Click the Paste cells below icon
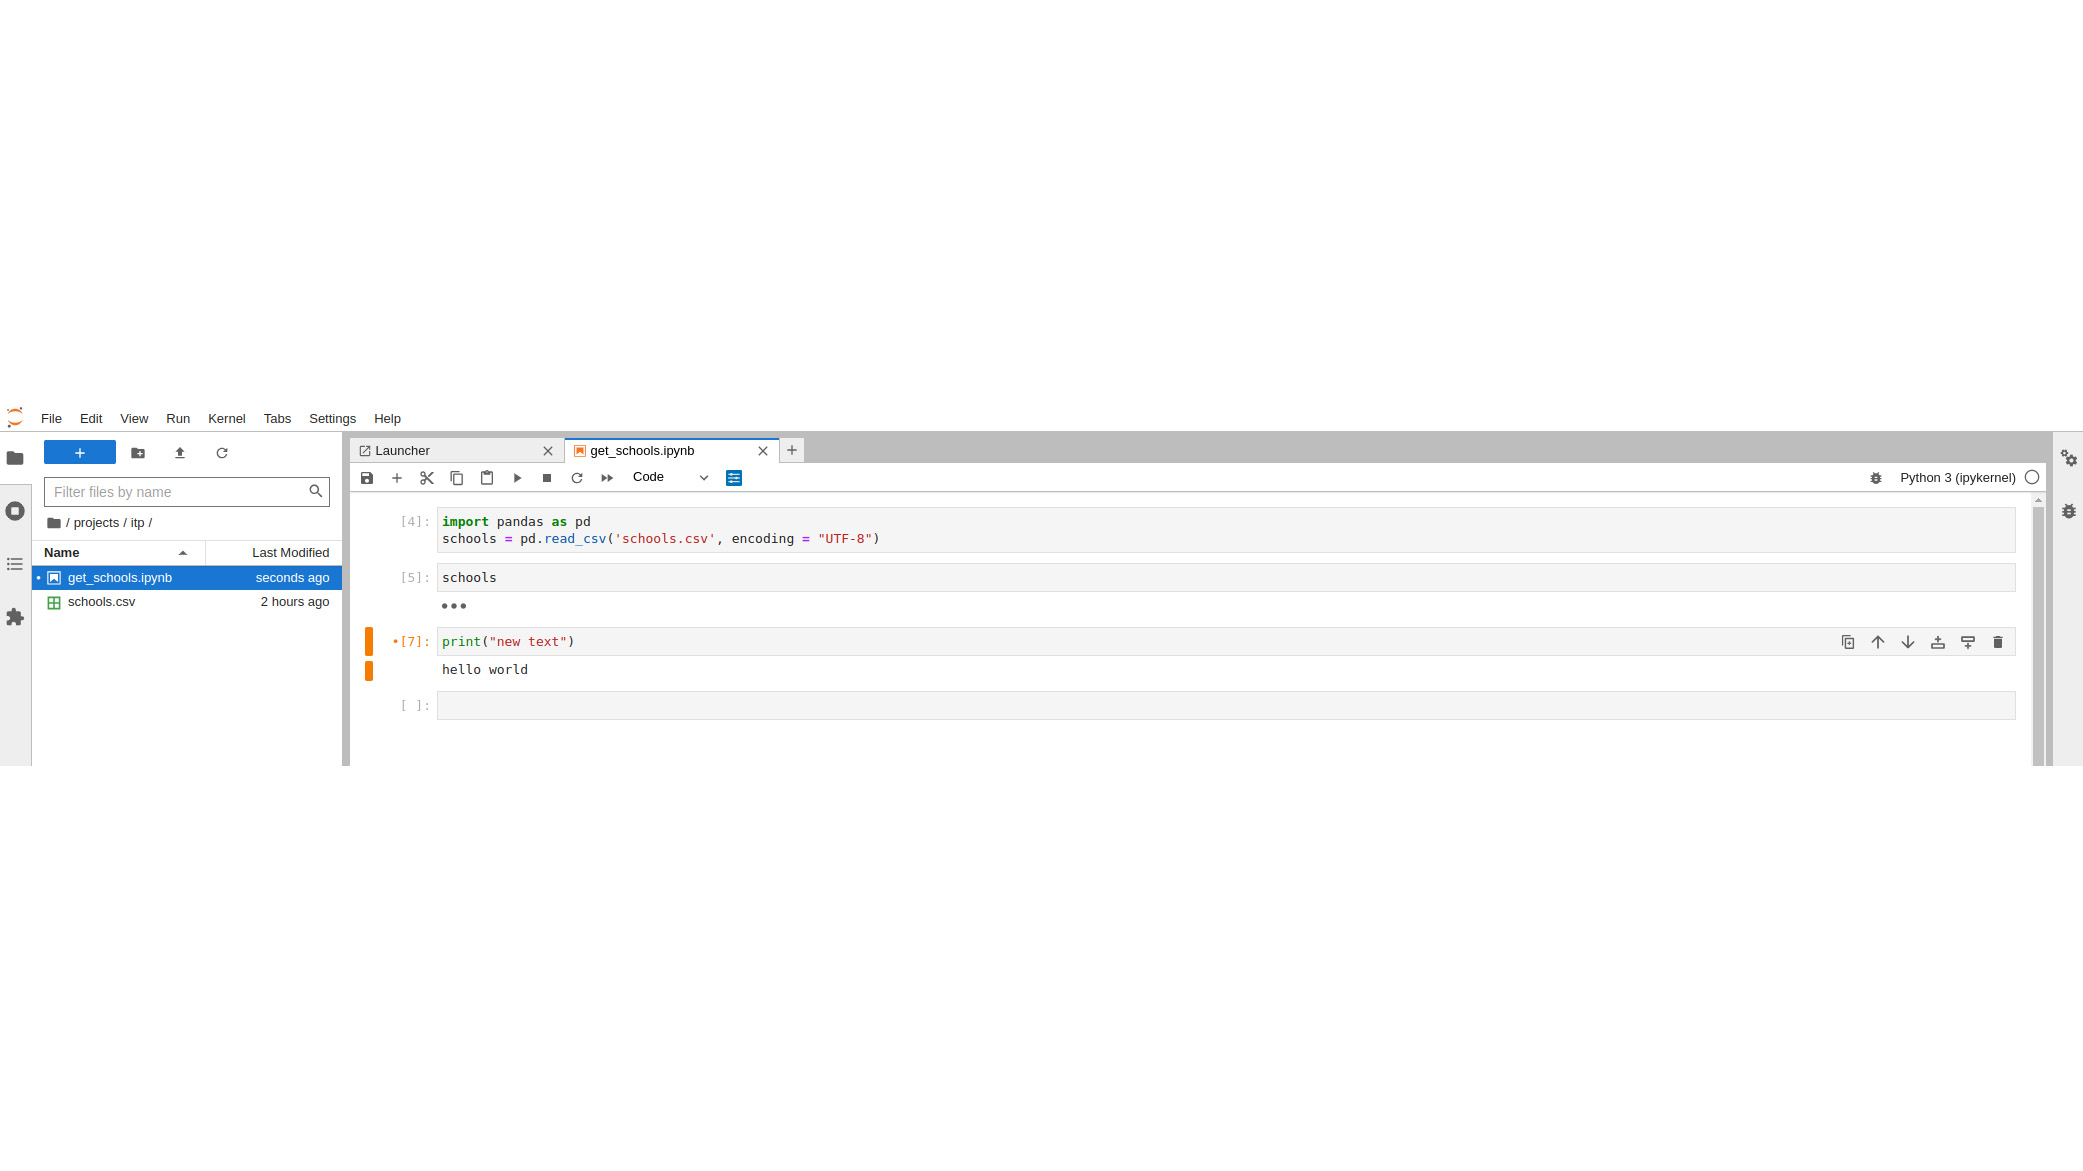 [x=486, y=476]
